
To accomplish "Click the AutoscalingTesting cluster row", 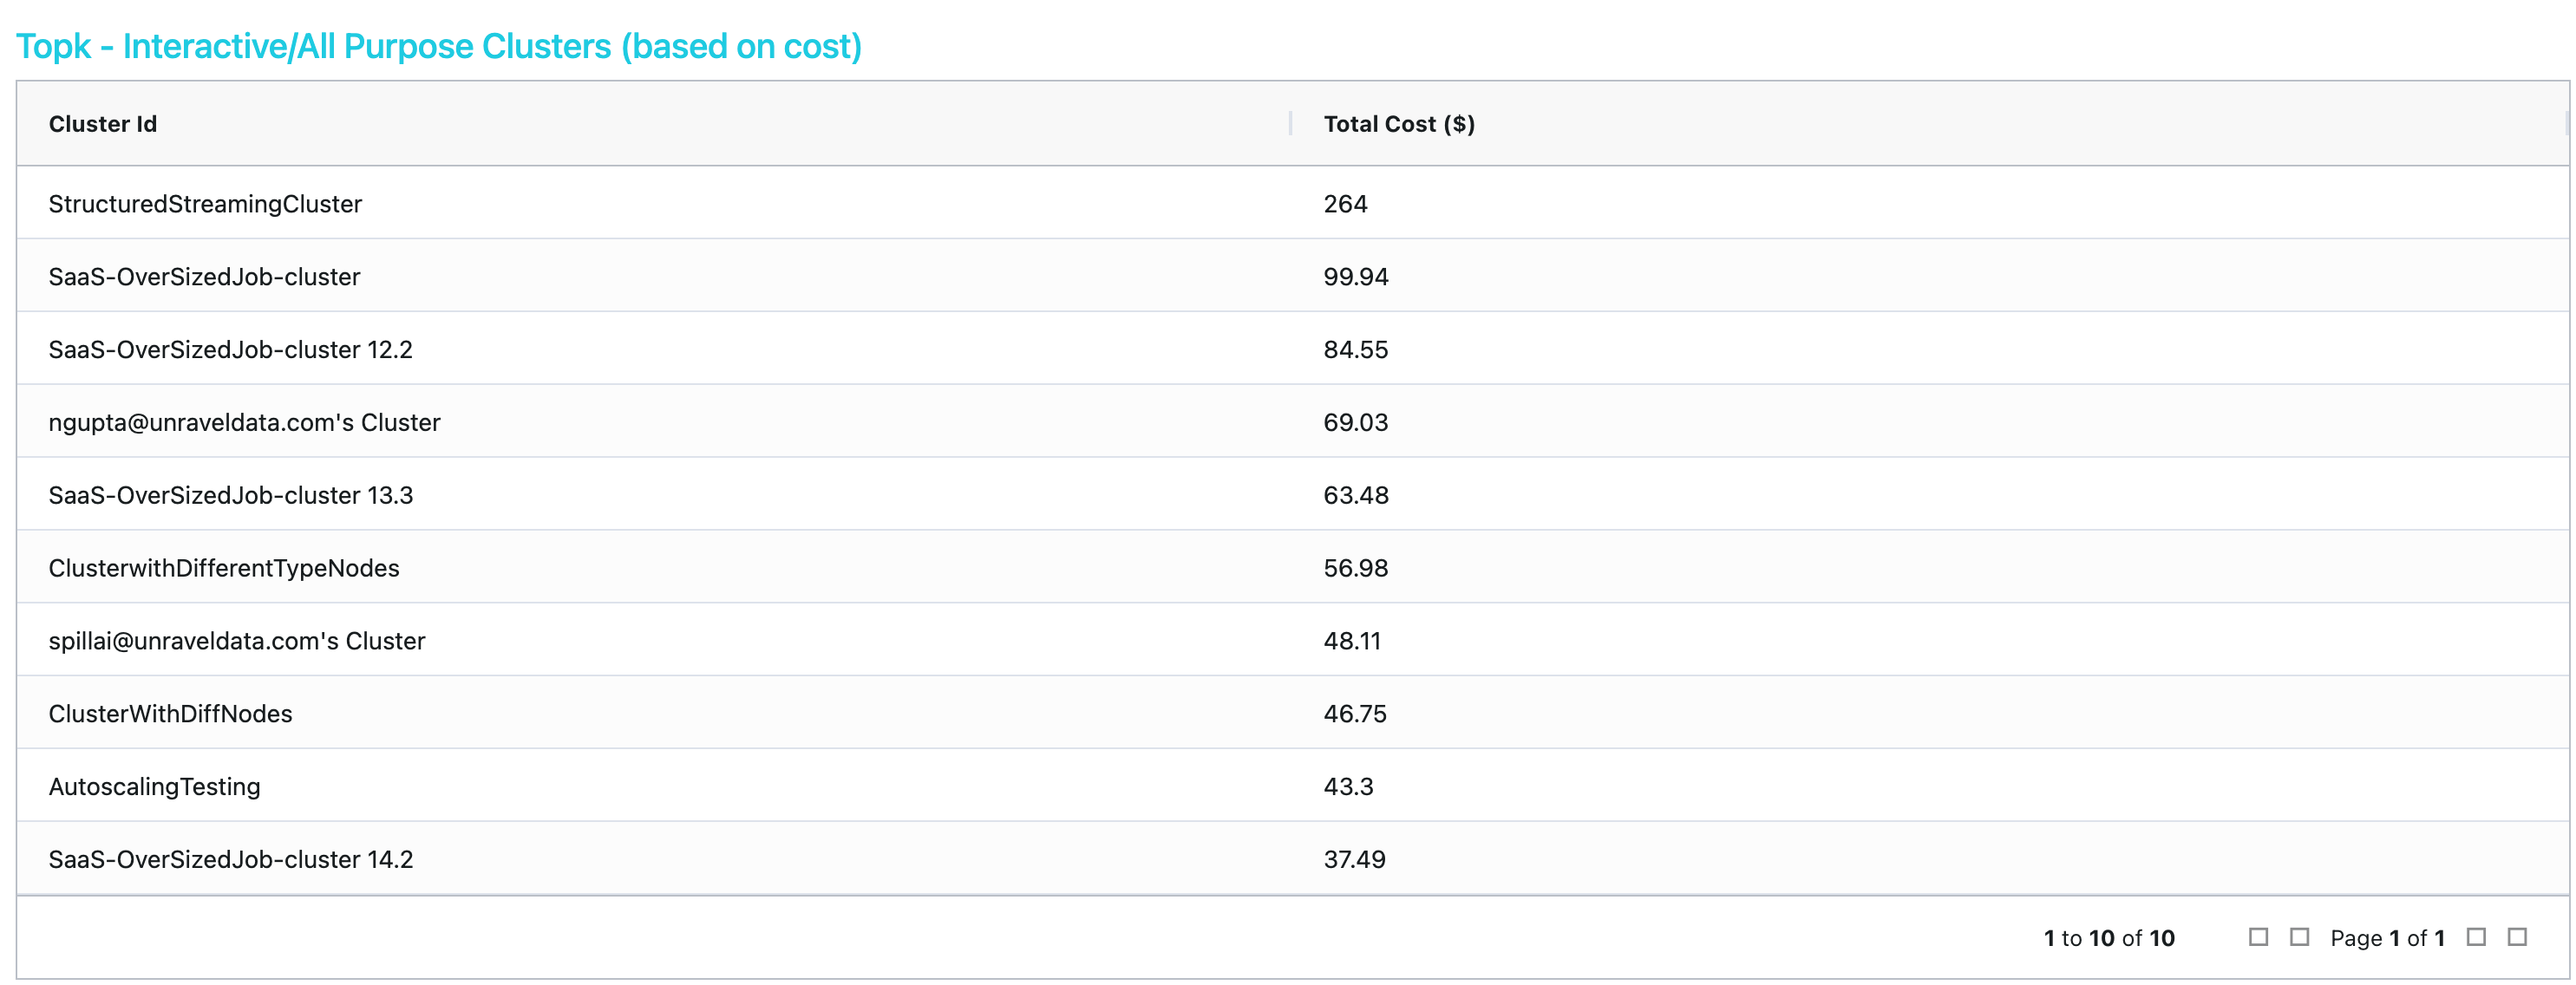I will 154,787.
